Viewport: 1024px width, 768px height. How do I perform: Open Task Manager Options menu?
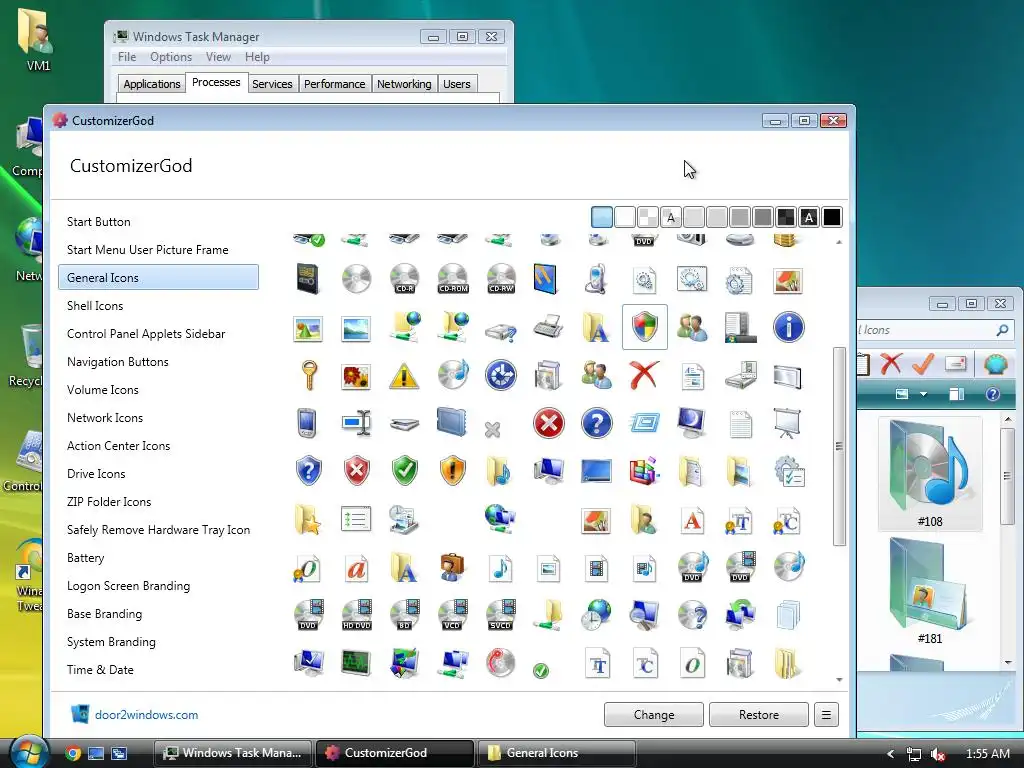(x=170, y=57)
